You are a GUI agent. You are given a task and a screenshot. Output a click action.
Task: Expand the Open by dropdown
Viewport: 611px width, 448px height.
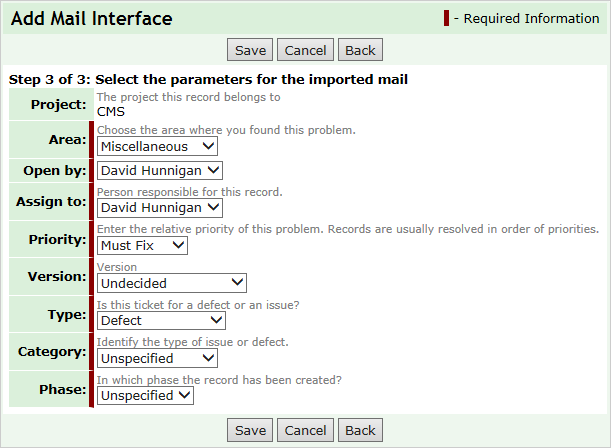coord(160,171)
